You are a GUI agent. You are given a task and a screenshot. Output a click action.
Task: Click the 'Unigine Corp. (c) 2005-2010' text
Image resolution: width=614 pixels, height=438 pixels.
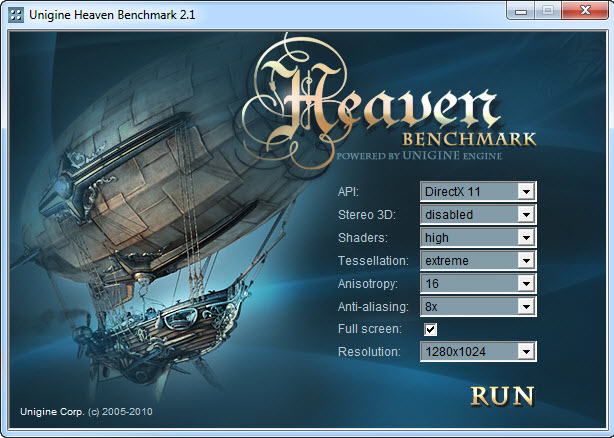86,412
